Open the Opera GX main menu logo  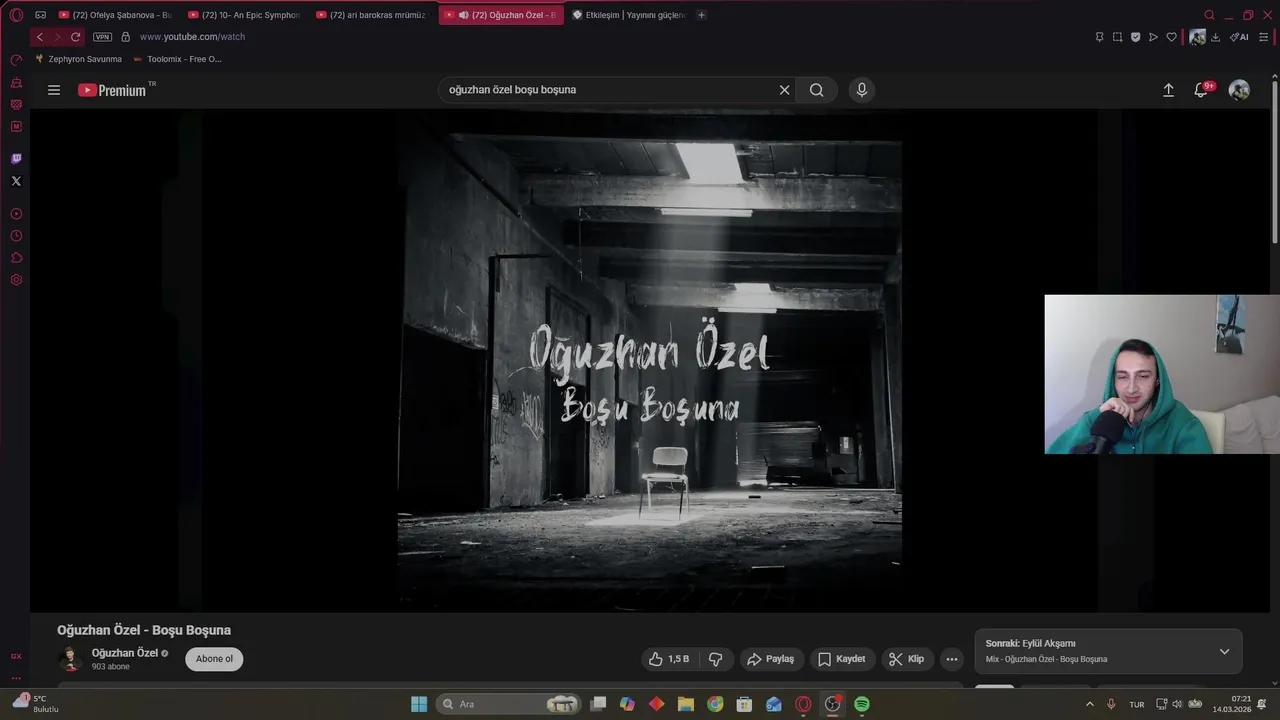[x=16, y=15]
